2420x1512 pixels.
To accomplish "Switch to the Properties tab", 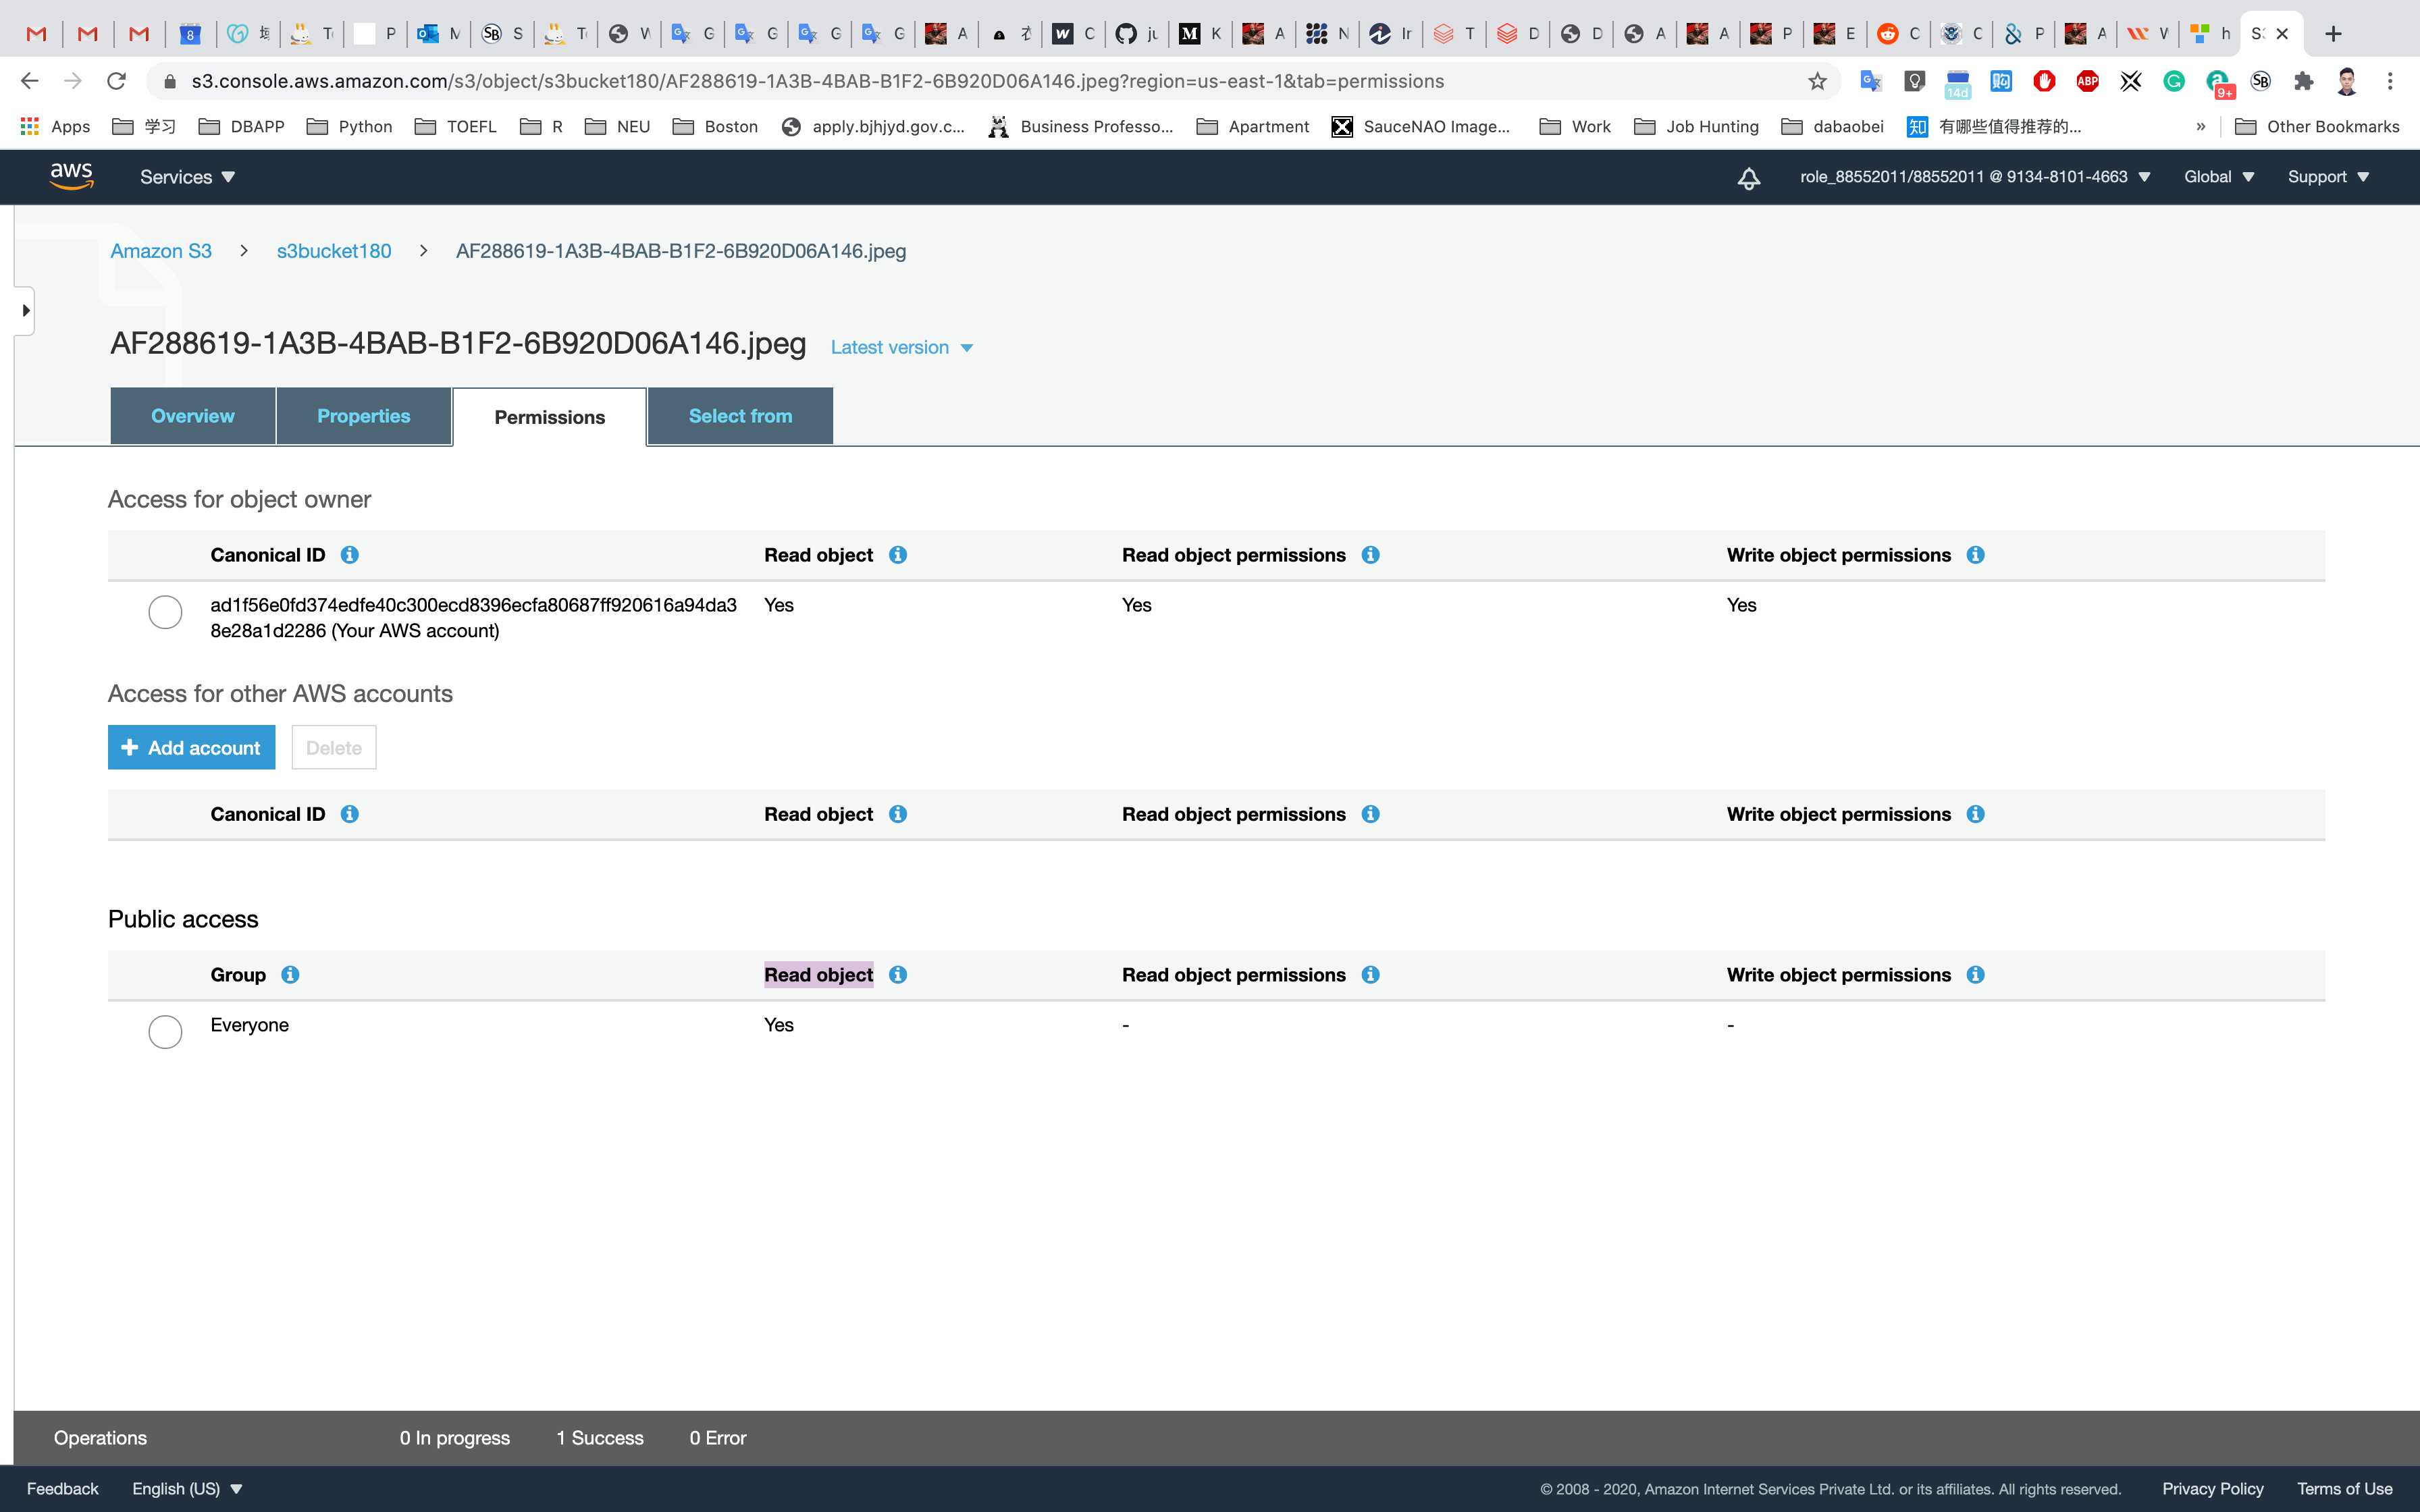I will [363, 416].
